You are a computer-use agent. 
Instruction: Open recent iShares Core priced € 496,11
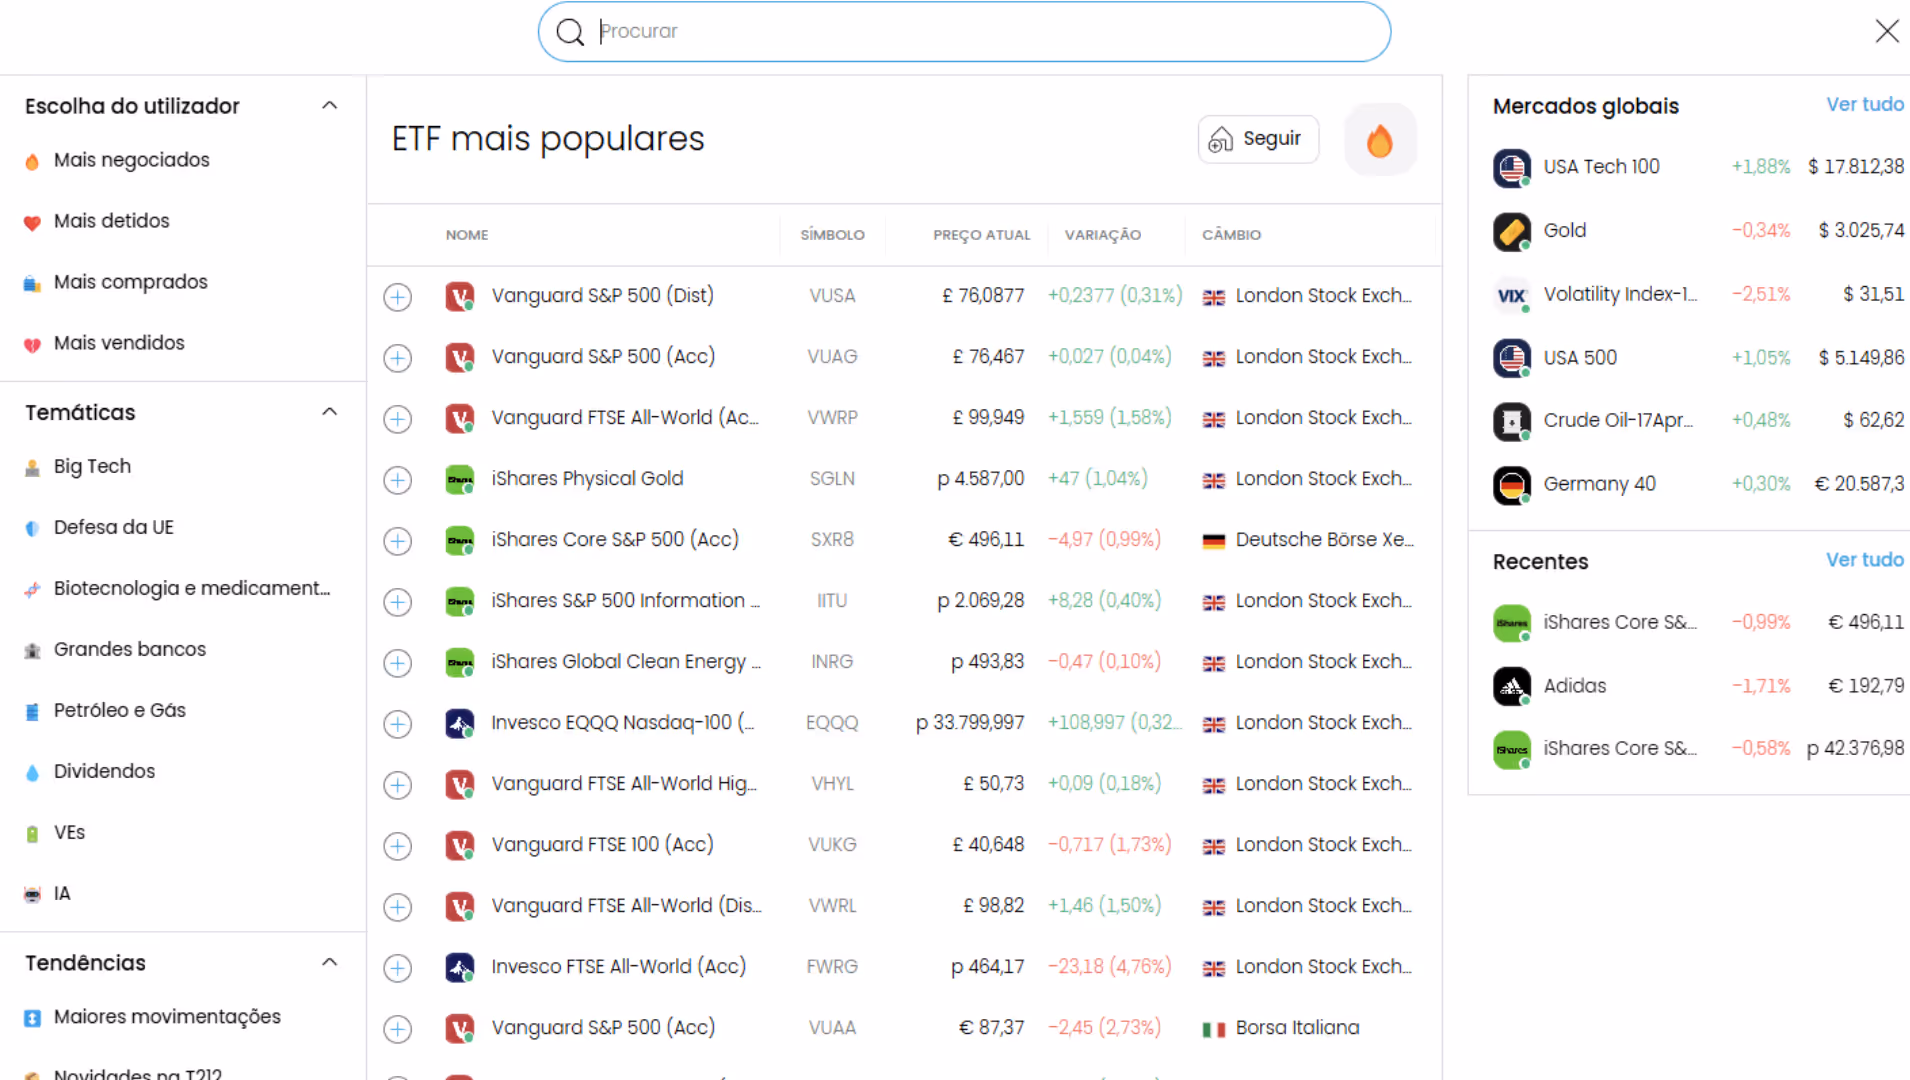point(1698,623)
